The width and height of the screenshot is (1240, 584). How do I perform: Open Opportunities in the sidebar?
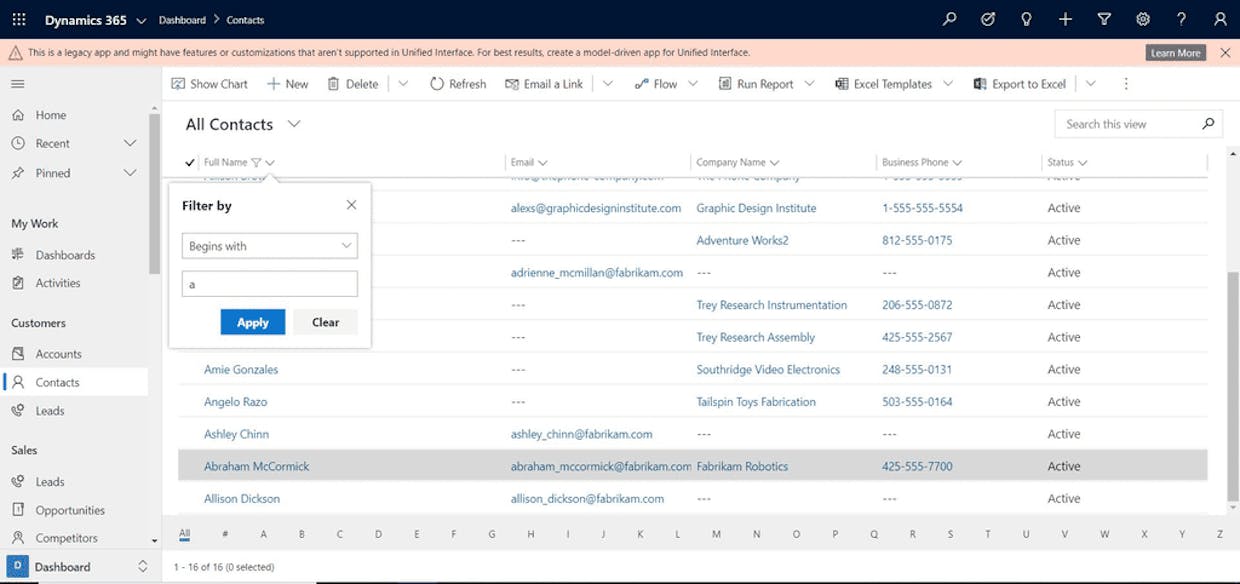70,510
